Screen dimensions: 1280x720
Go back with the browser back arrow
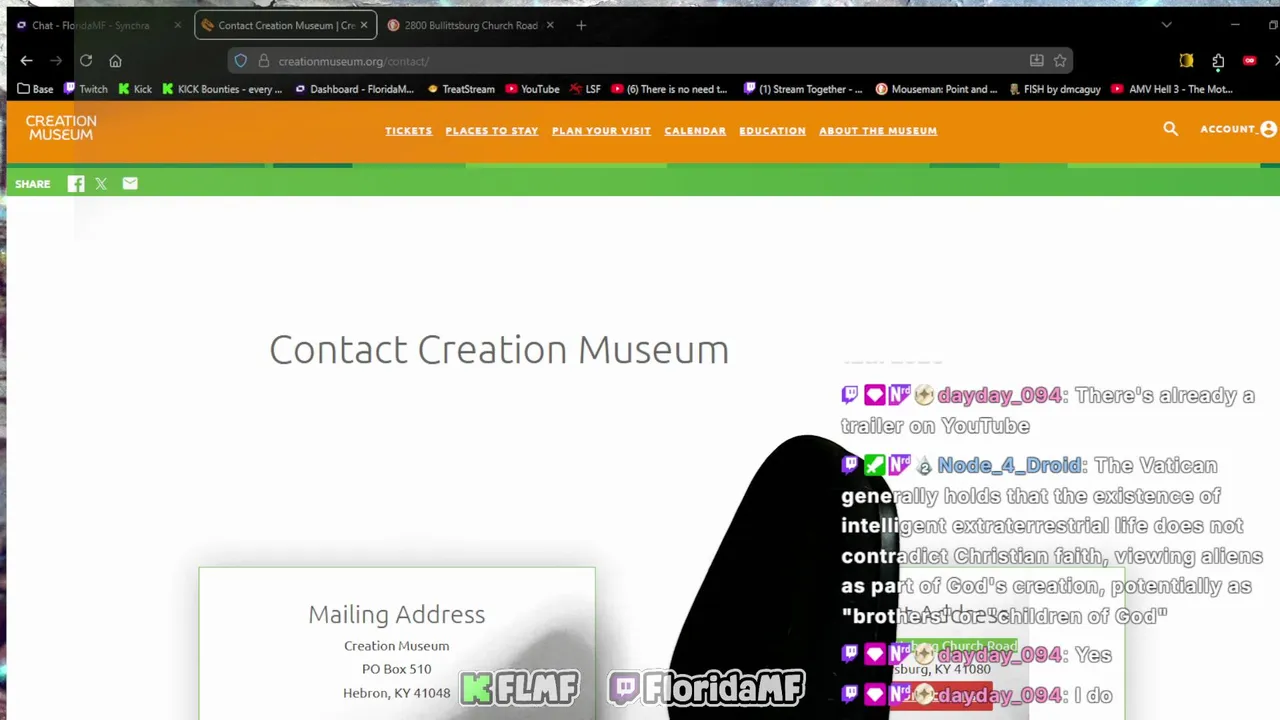(x=27, y=61)
